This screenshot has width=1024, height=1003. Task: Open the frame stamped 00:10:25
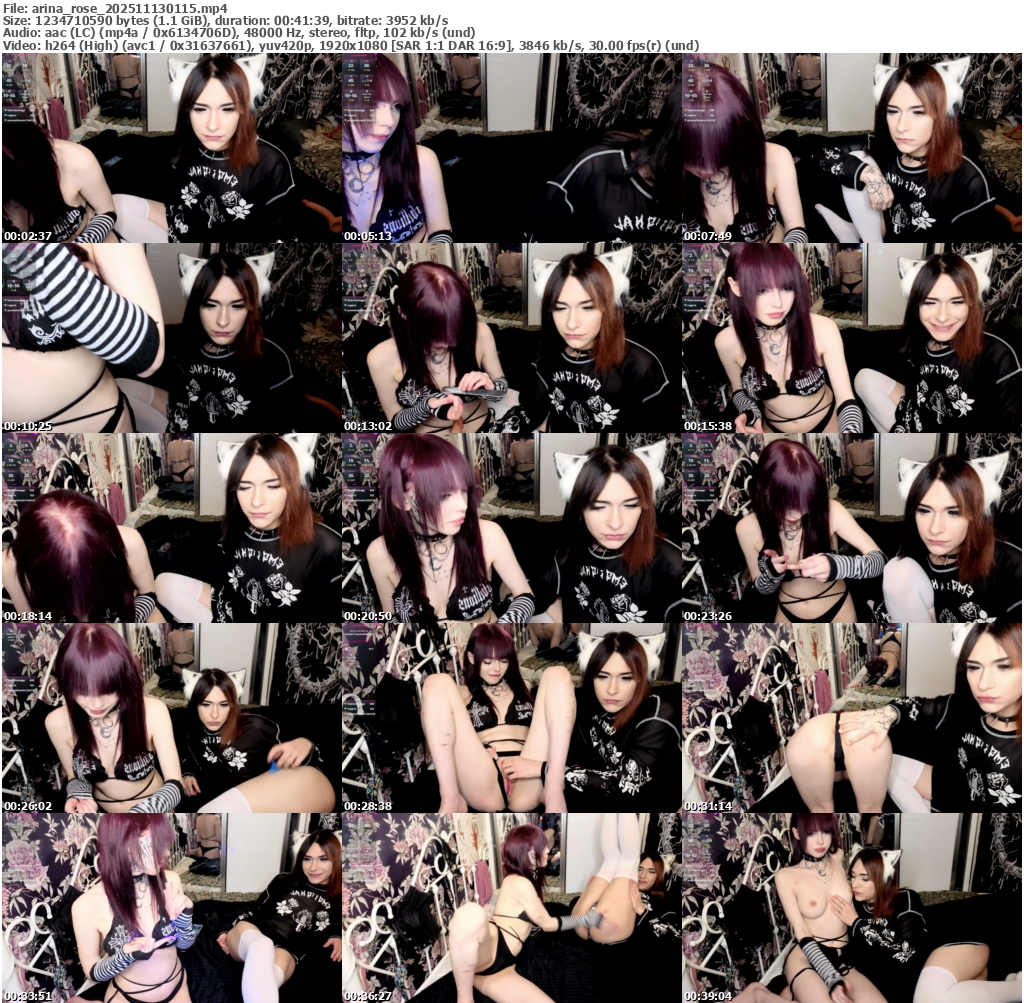[x=171, y=338]
